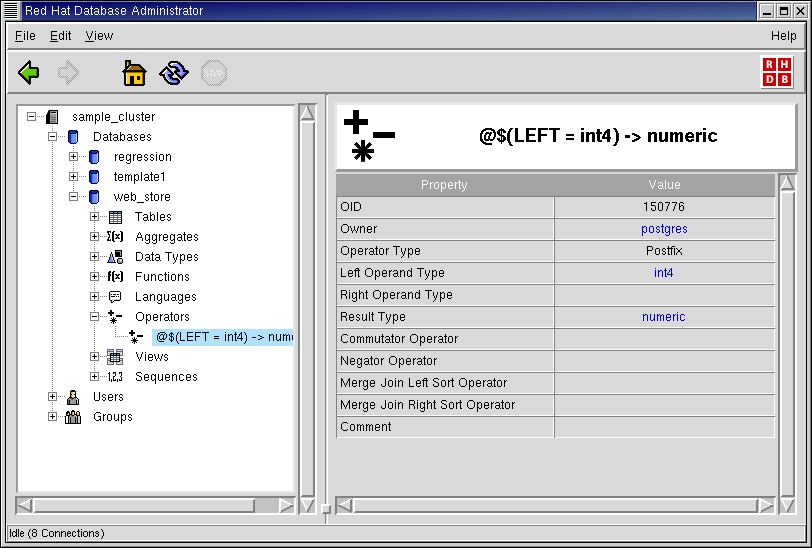Screen dimensions: 812x548
Task: Expand the Functions node
Action: click(x=94, y=277)
